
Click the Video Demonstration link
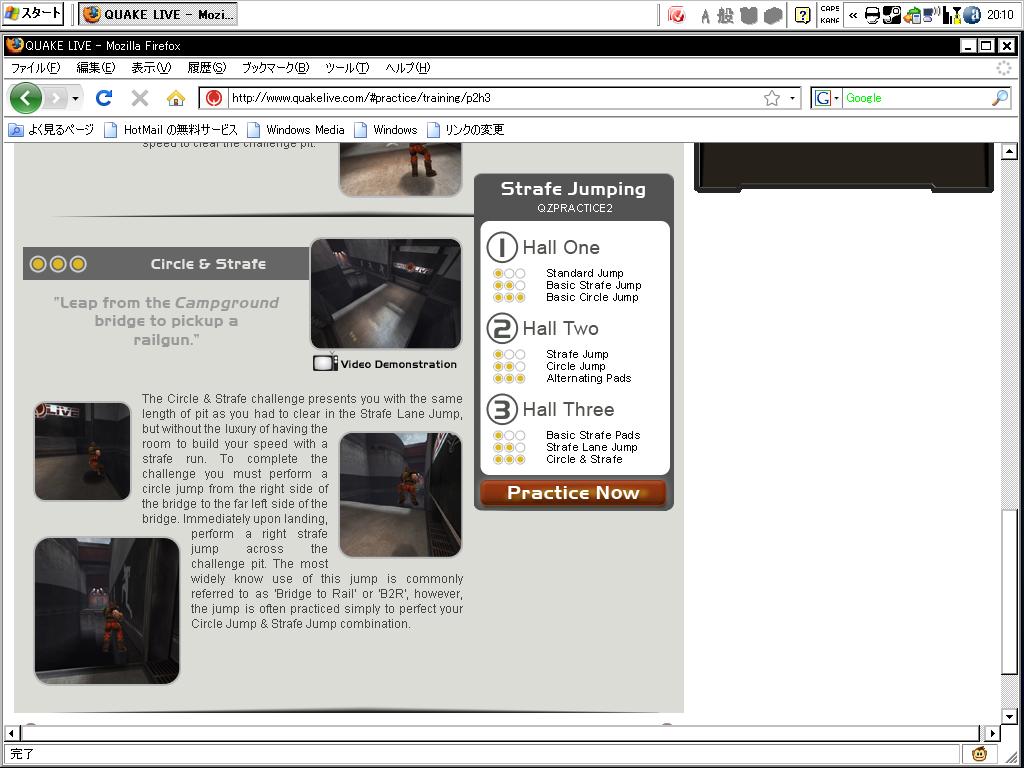coord(398,364)
